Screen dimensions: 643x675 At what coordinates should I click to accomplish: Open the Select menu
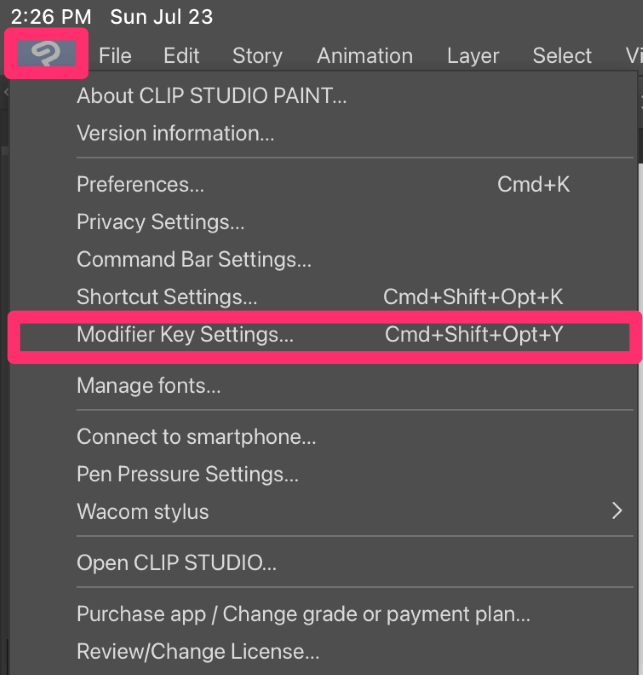tap(562, 56)
